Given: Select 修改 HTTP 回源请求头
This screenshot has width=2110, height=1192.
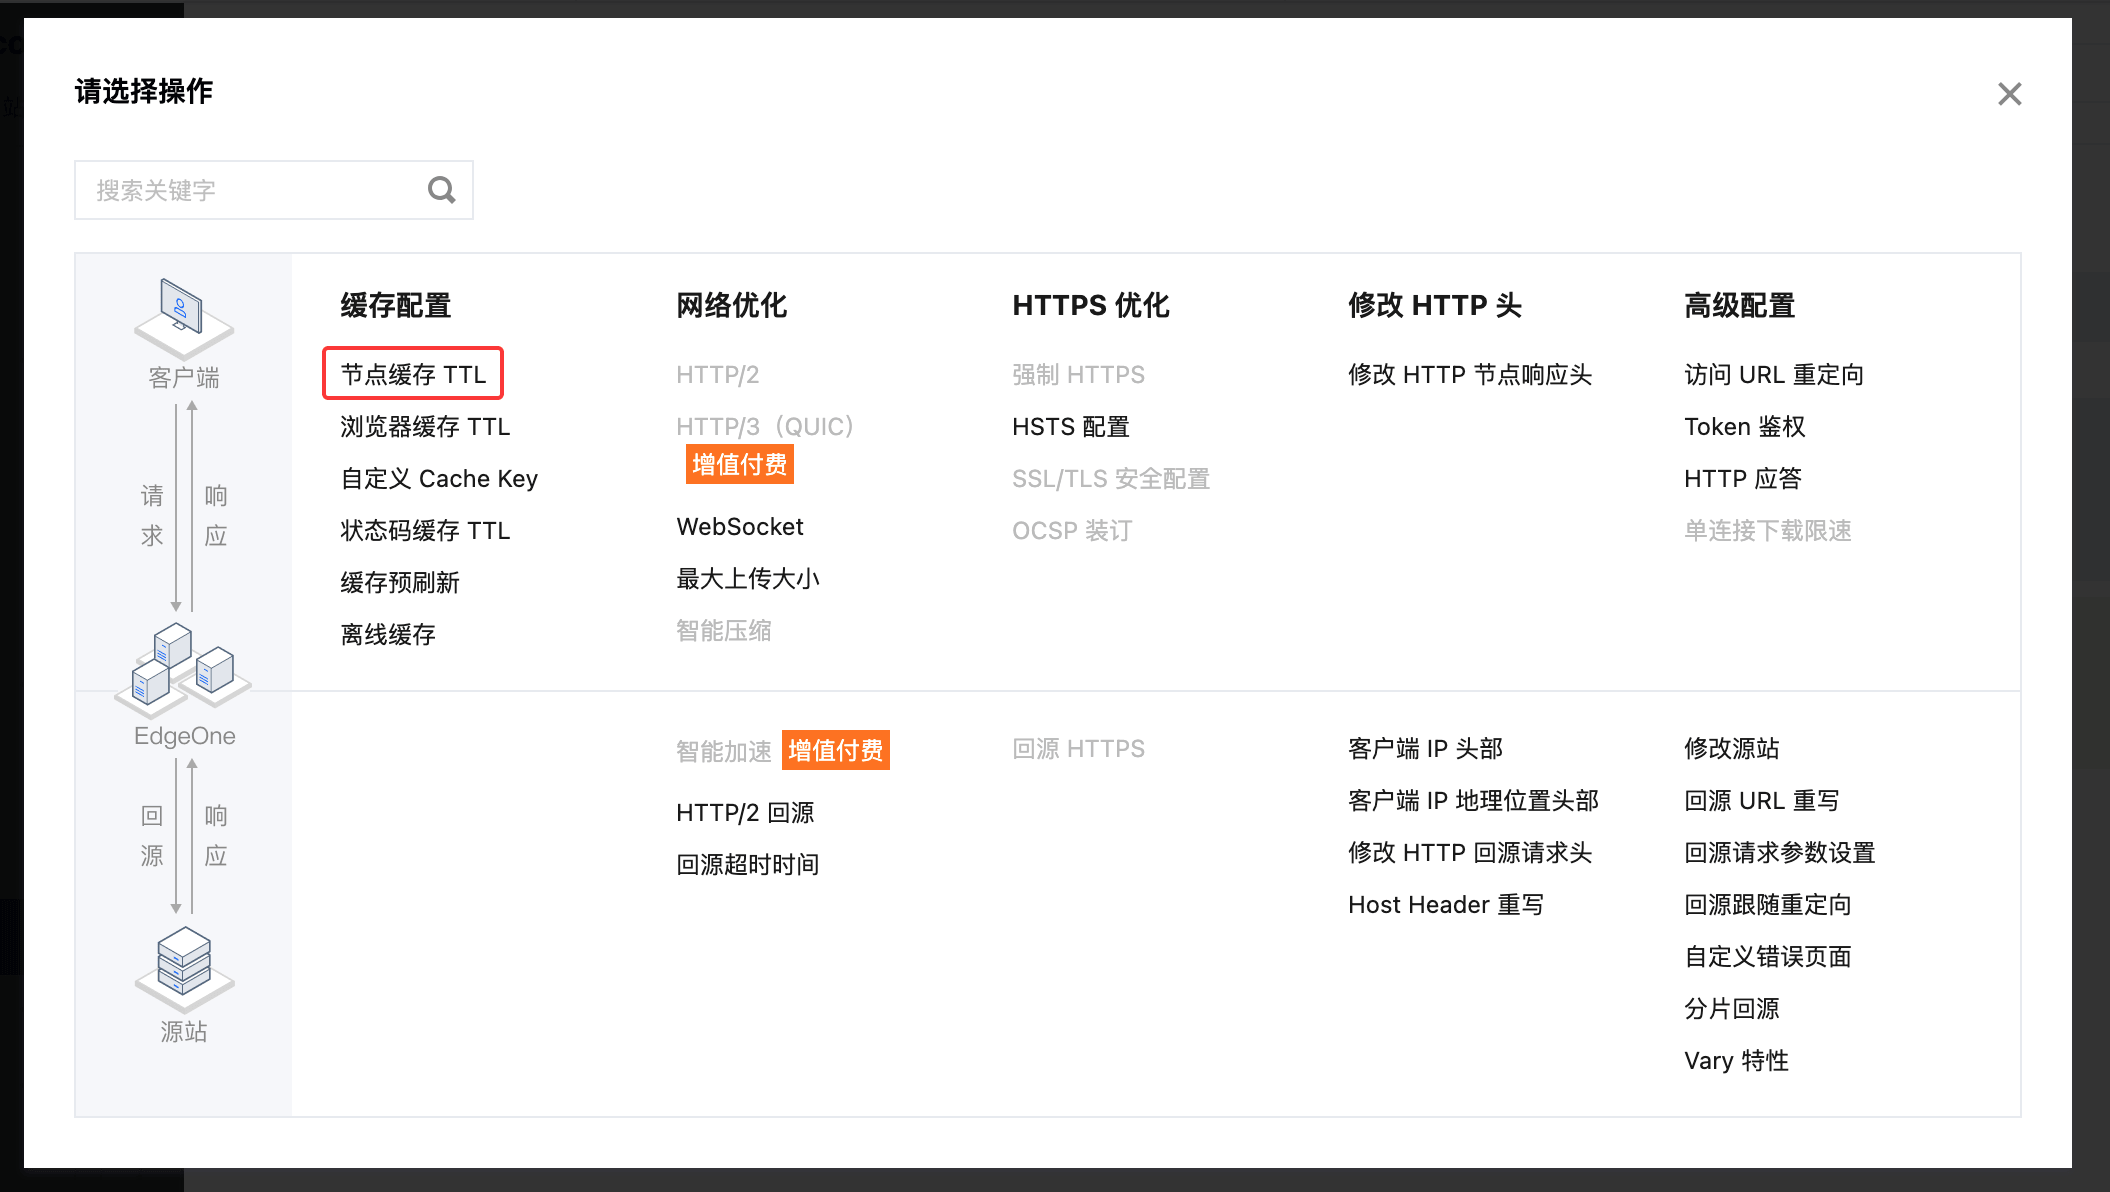Looking at the screenshot, I should pyautogui.click(x=1470, y=853).
